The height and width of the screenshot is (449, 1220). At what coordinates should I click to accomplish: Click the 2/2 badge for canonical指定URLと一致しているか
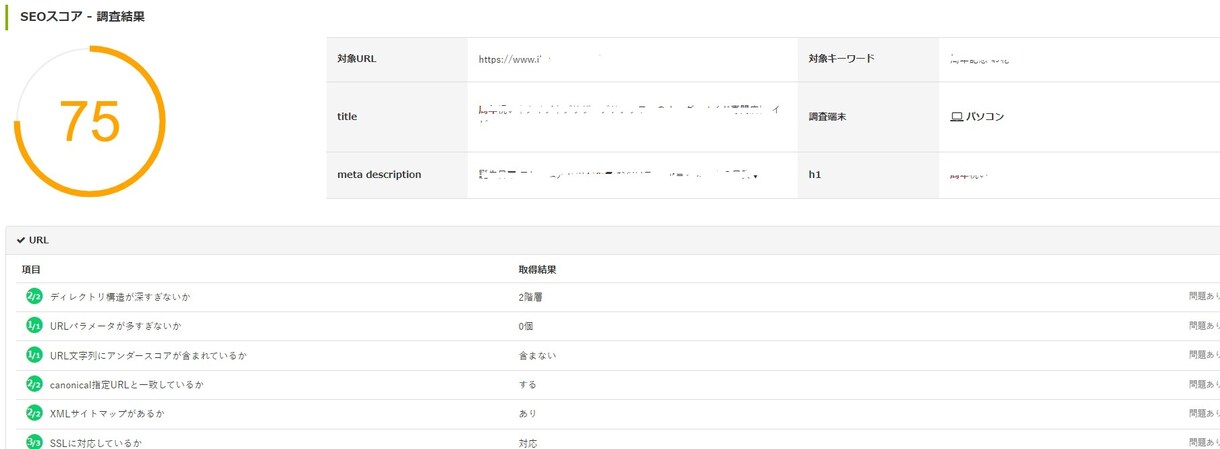34,384
